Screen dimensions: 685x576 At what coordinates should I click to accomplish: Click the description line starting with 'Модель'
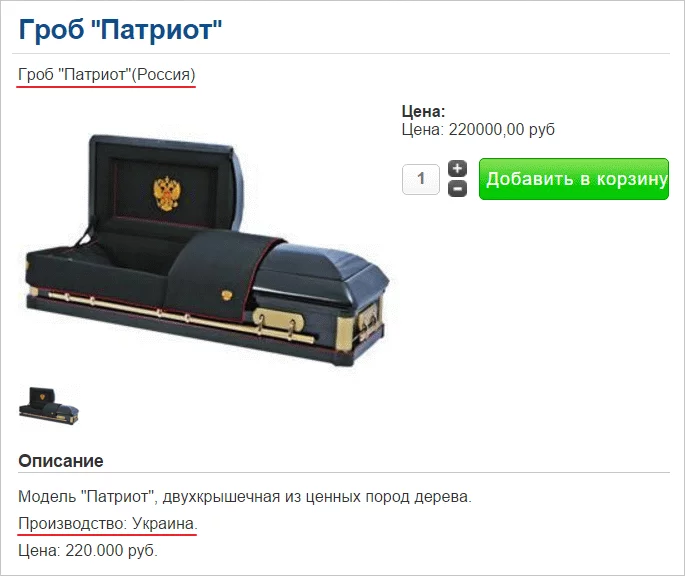(245, 497)
